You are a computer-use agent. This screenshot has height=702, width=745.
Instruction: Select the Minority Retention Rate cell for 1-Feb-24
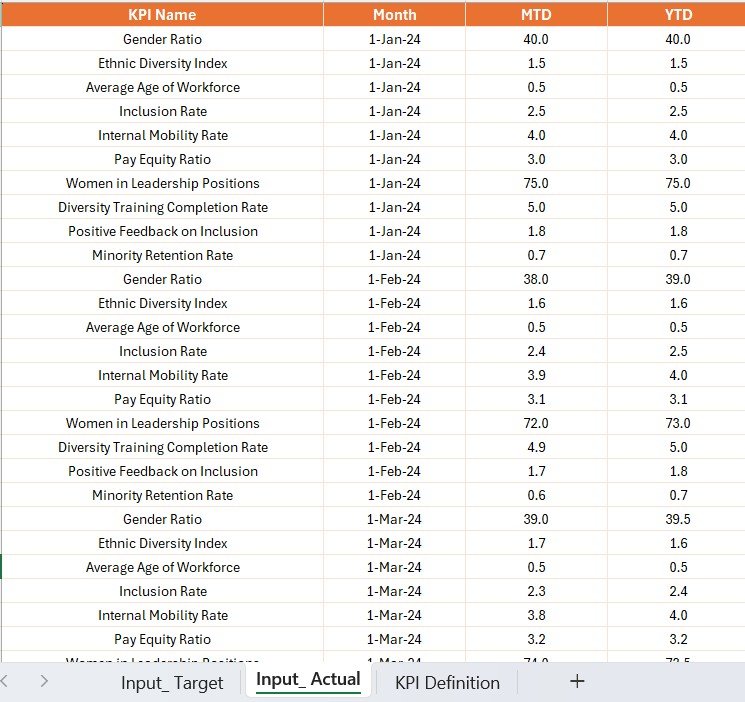point(162,495)
